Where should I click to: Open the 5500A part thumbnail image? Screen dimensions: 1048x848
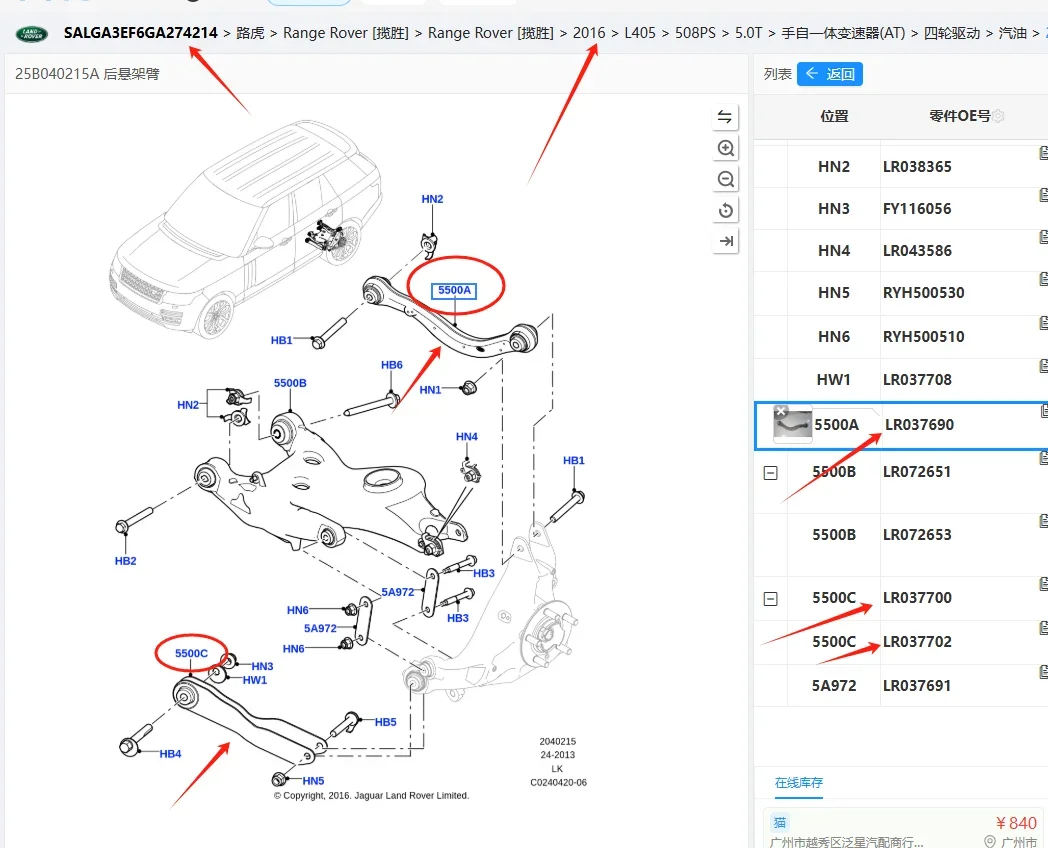click(793, 425)
